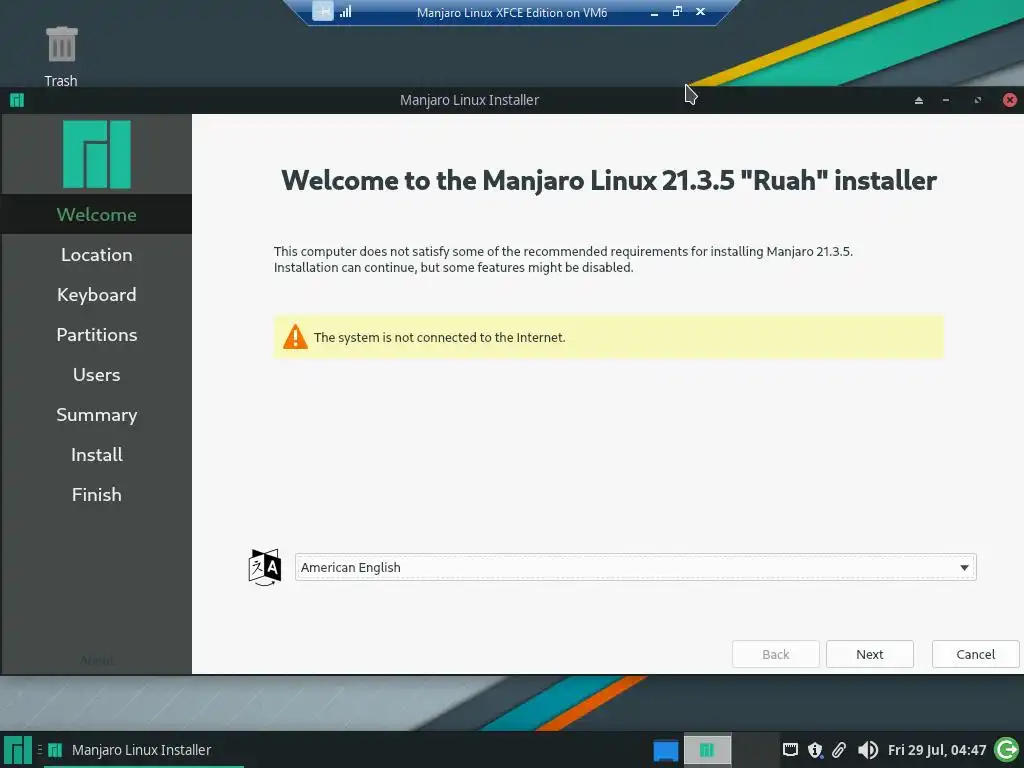Restore down the VM6 session window

(677, 11)
